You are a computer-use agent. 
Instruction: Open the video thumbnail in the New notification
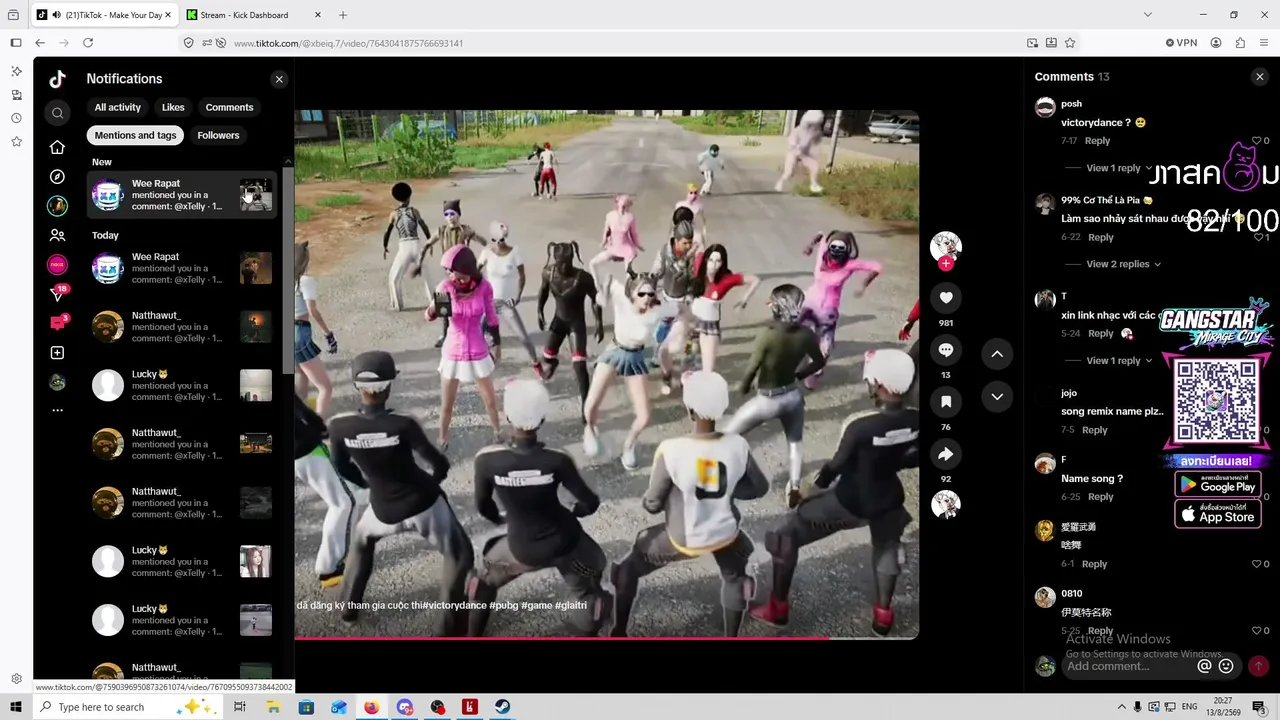click(256, 195)
